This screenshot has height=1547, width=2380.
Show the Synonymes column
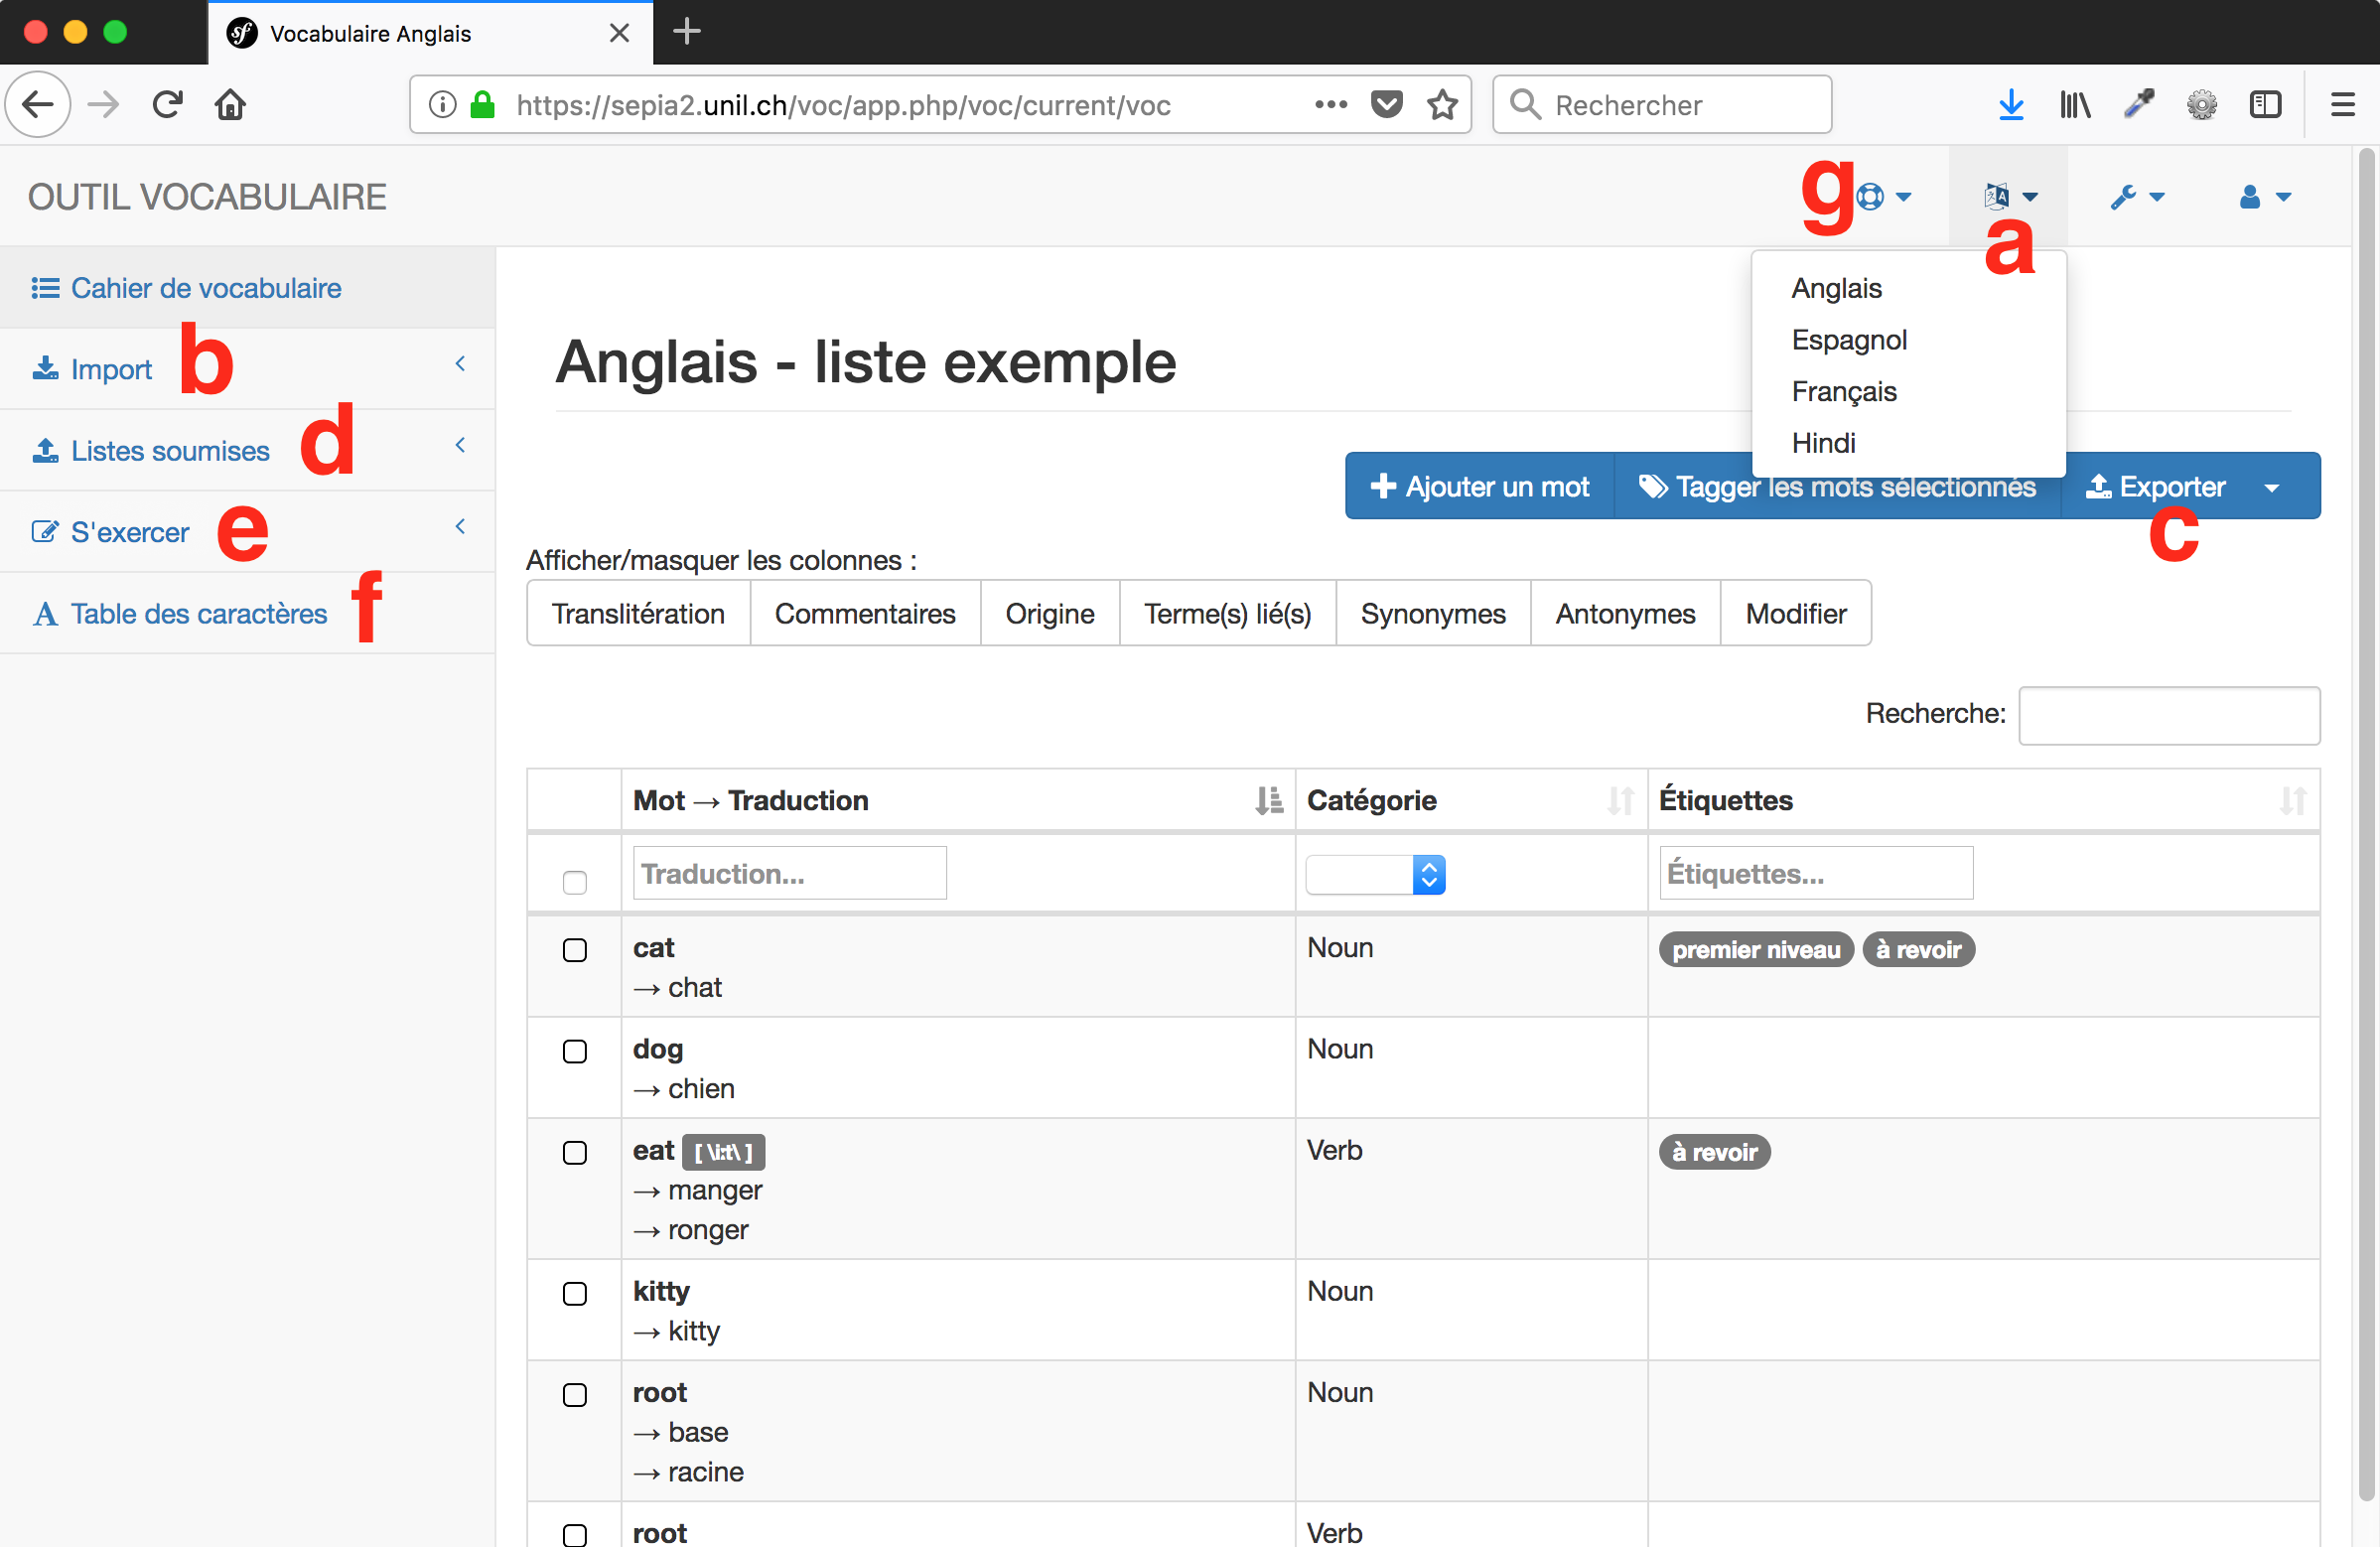click(1432, 613)
